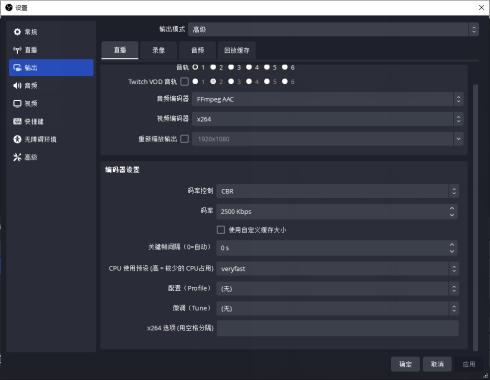Switch to the 回放缓存 tab

[x=237, y=50]
